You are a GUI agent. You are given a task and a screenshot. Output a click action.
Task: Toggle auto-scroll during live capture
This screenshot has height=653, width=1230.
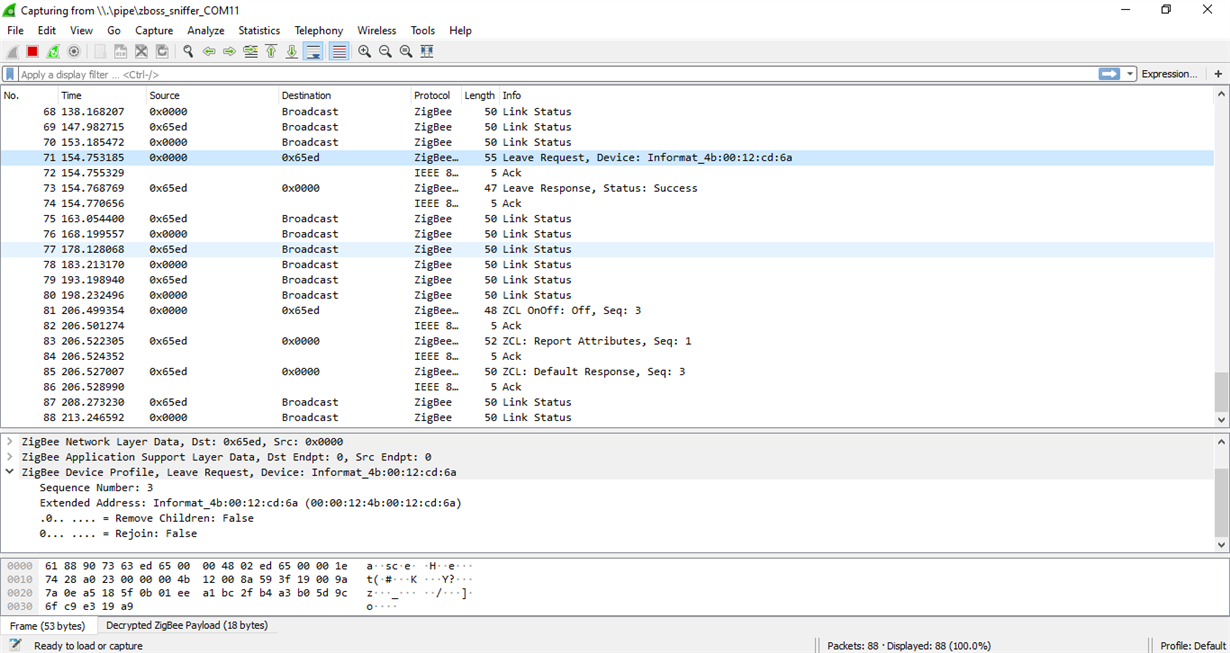point(313,51)
